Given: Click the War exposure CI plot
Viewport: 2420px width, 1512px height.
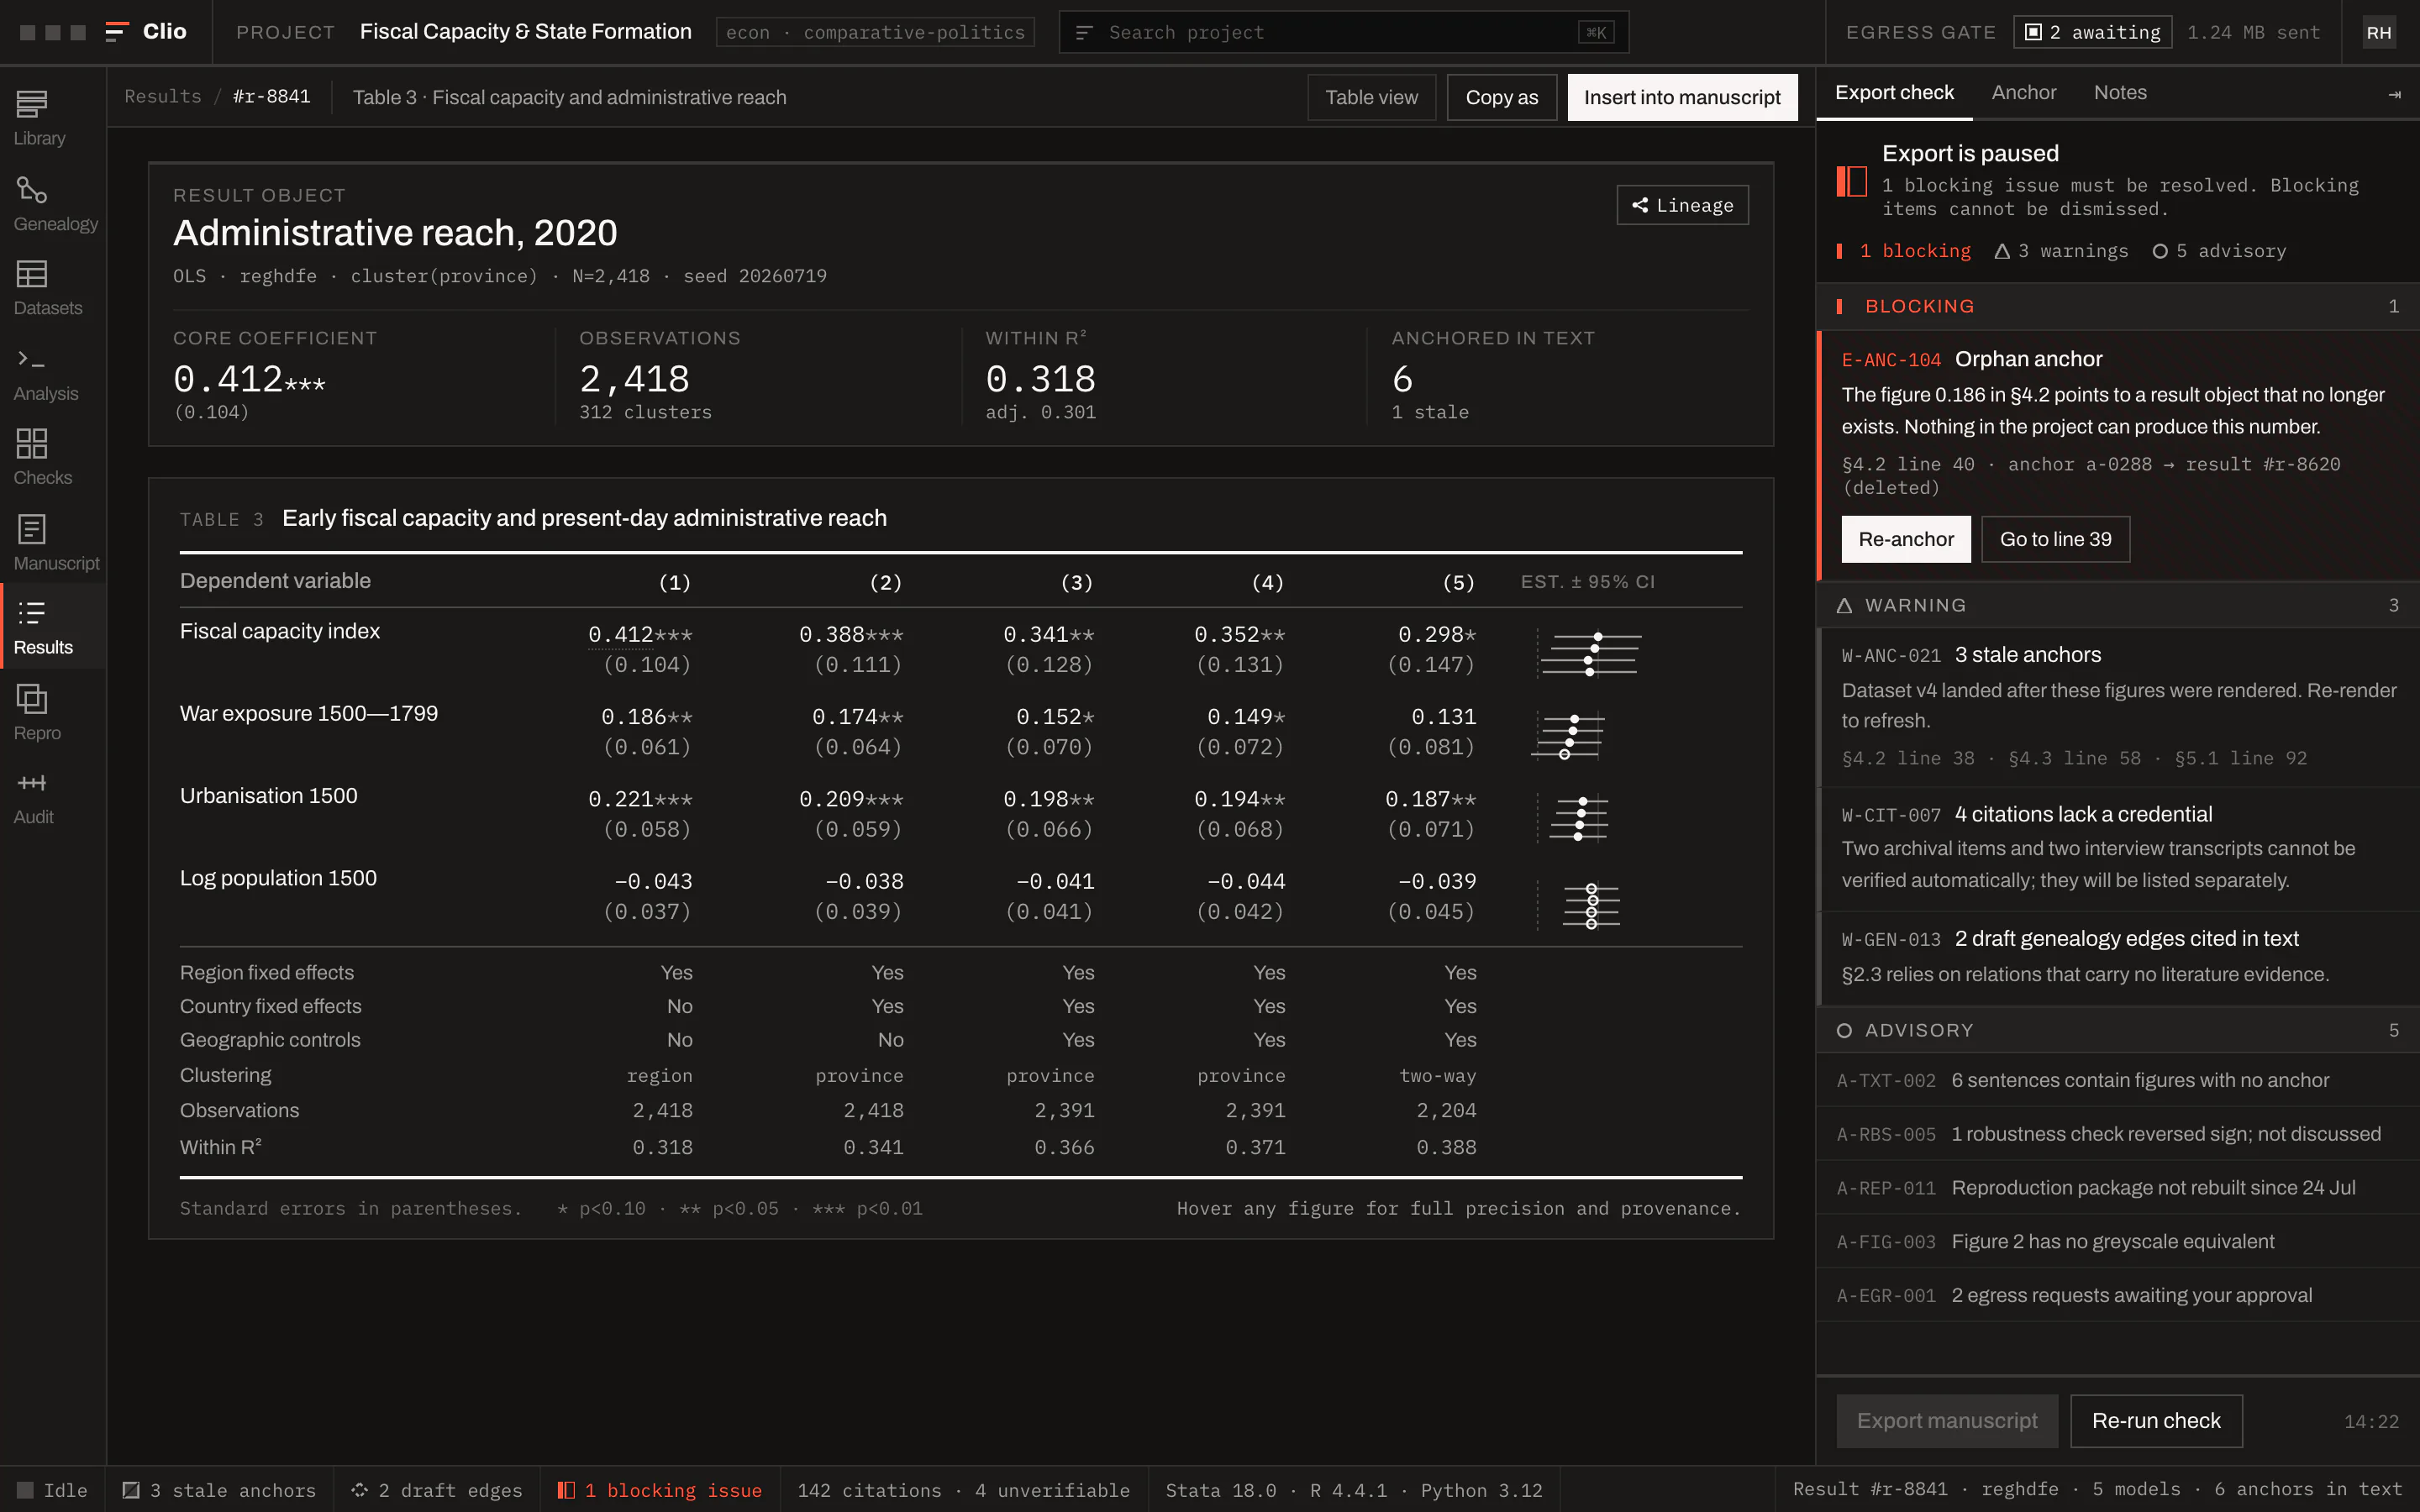Looking at the screenshot, I should (1568, 735).
